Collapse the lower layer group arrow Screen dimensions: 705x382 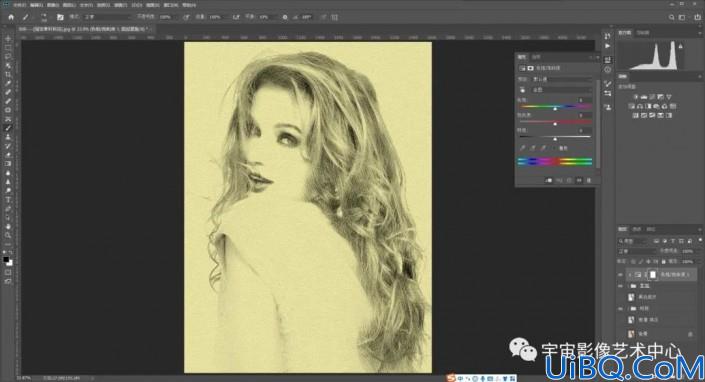tap(628, 309)
